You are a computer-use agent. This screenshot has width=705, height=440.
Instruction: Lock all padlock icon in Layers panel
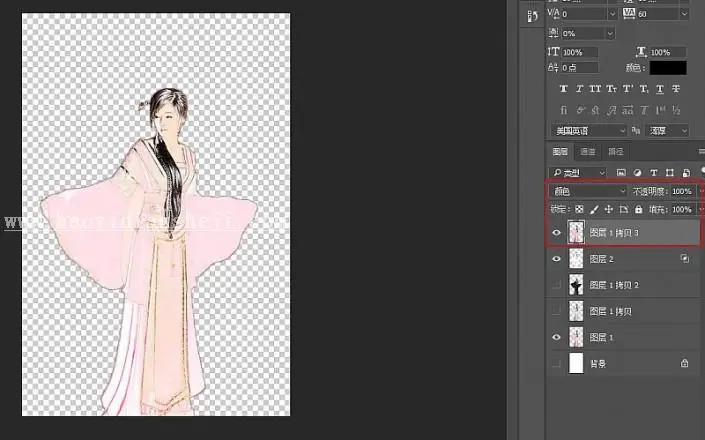(638, 209)
